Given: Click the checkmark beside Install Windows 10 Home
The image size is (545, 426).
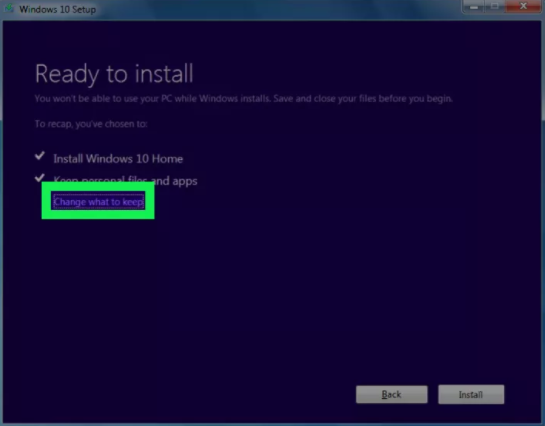Looking at the screenshot, I should tap(40, 156).
